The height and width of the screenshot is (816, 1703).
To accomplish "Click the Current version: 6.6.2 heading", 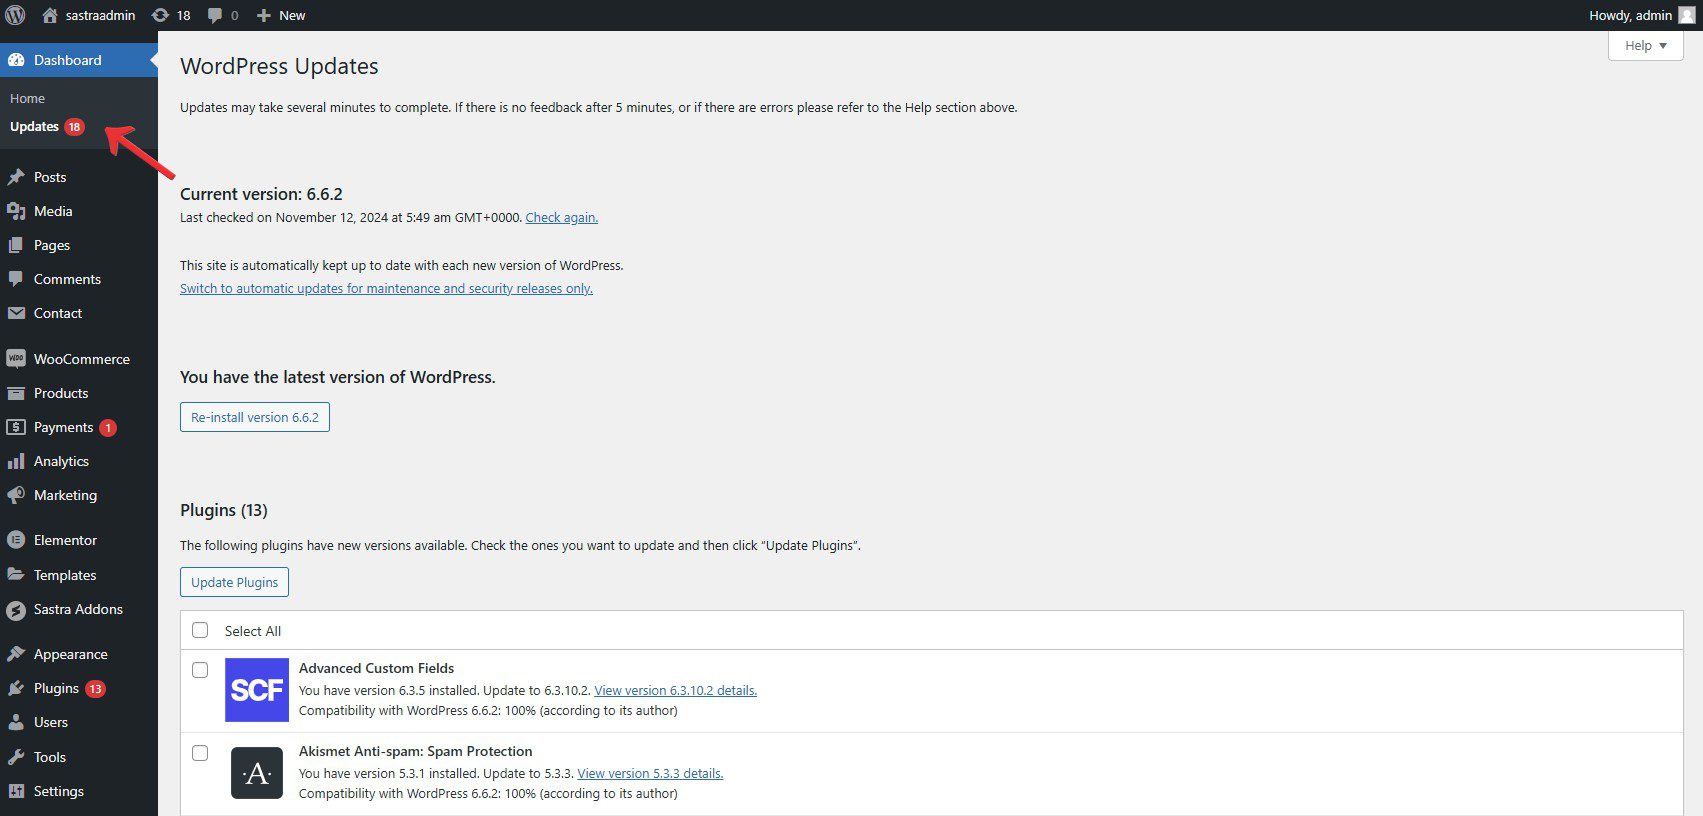I will (261, 194).
